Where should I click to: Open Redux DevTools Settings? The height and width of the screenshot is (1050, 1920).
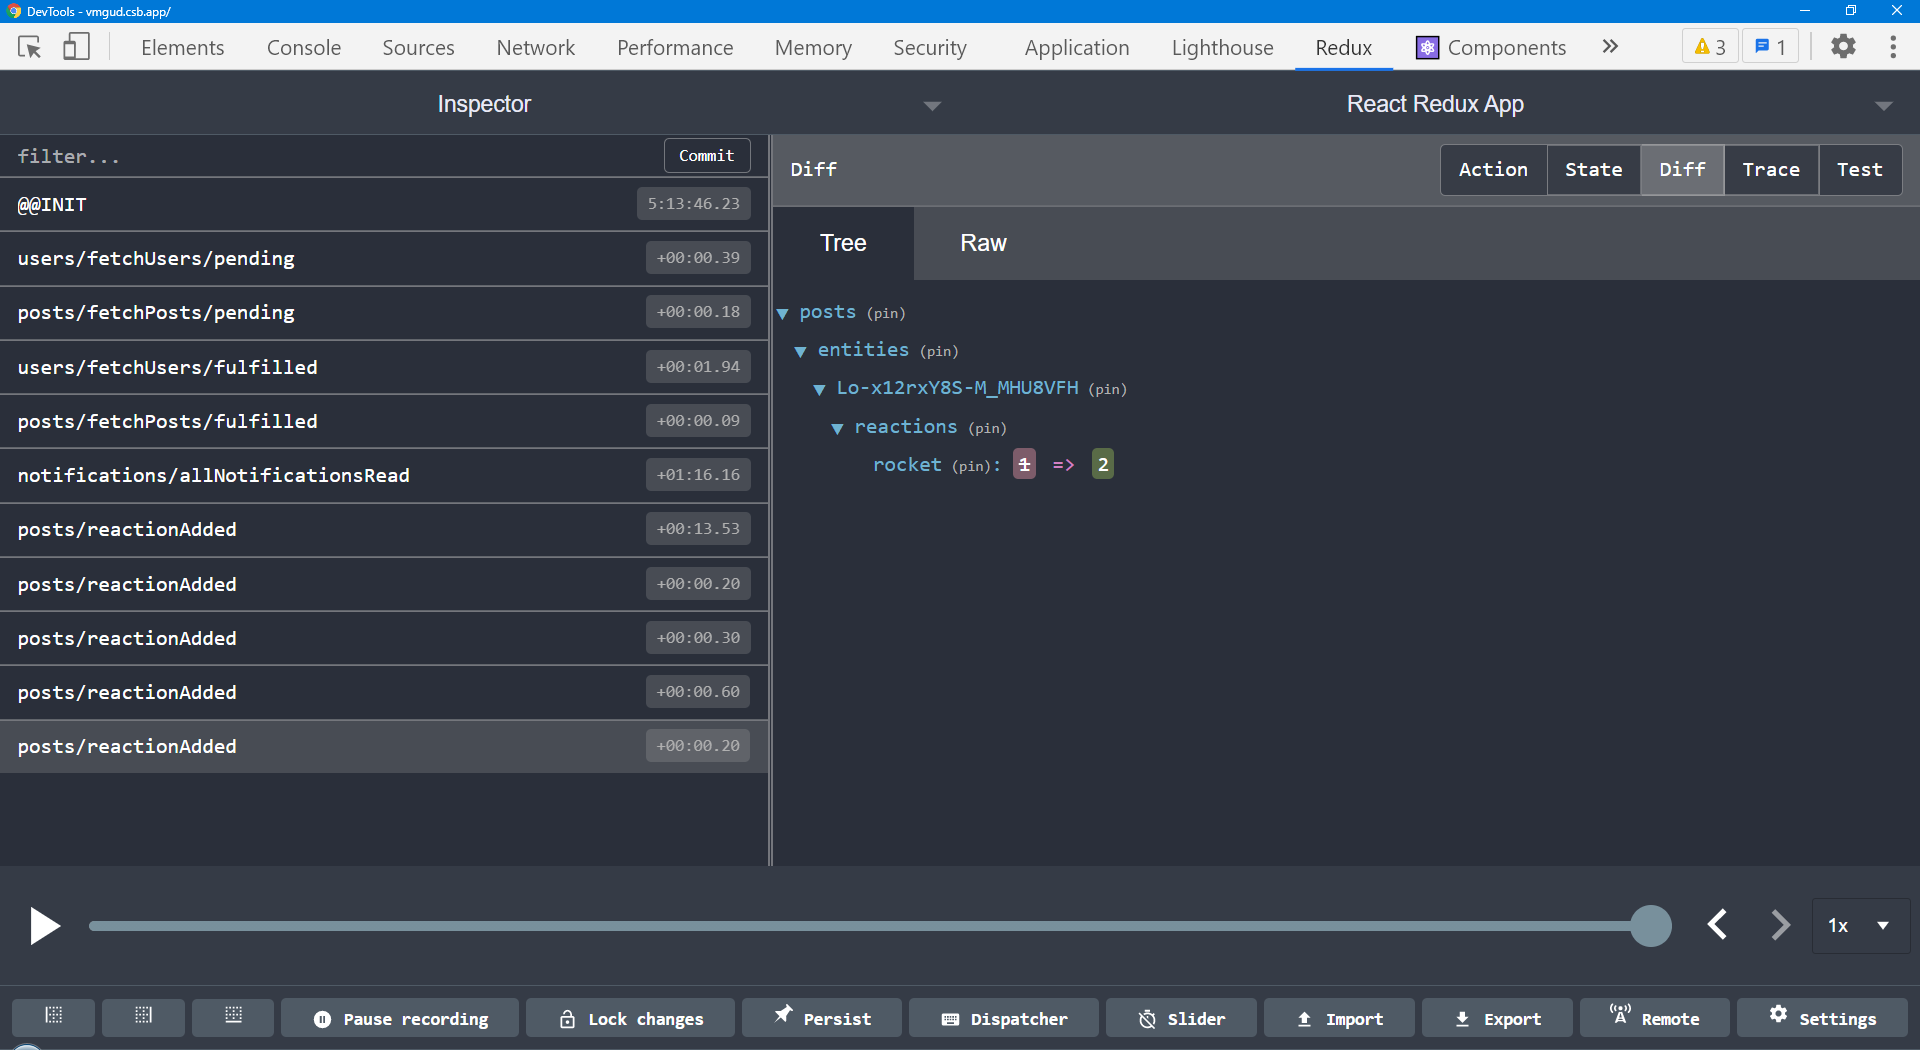[1823, 1018]
